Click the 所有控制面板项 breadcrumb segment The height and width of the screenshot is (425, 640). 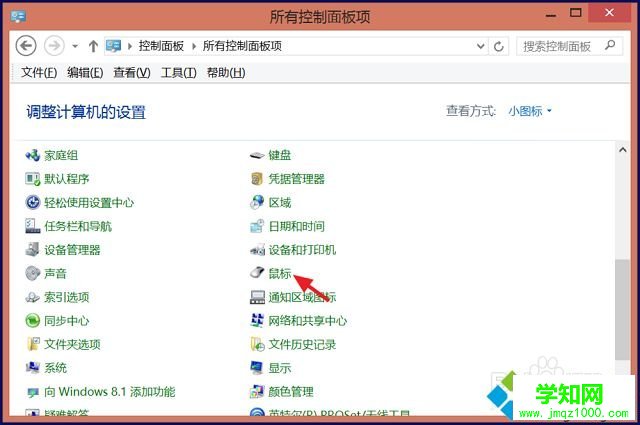[242, 46]
